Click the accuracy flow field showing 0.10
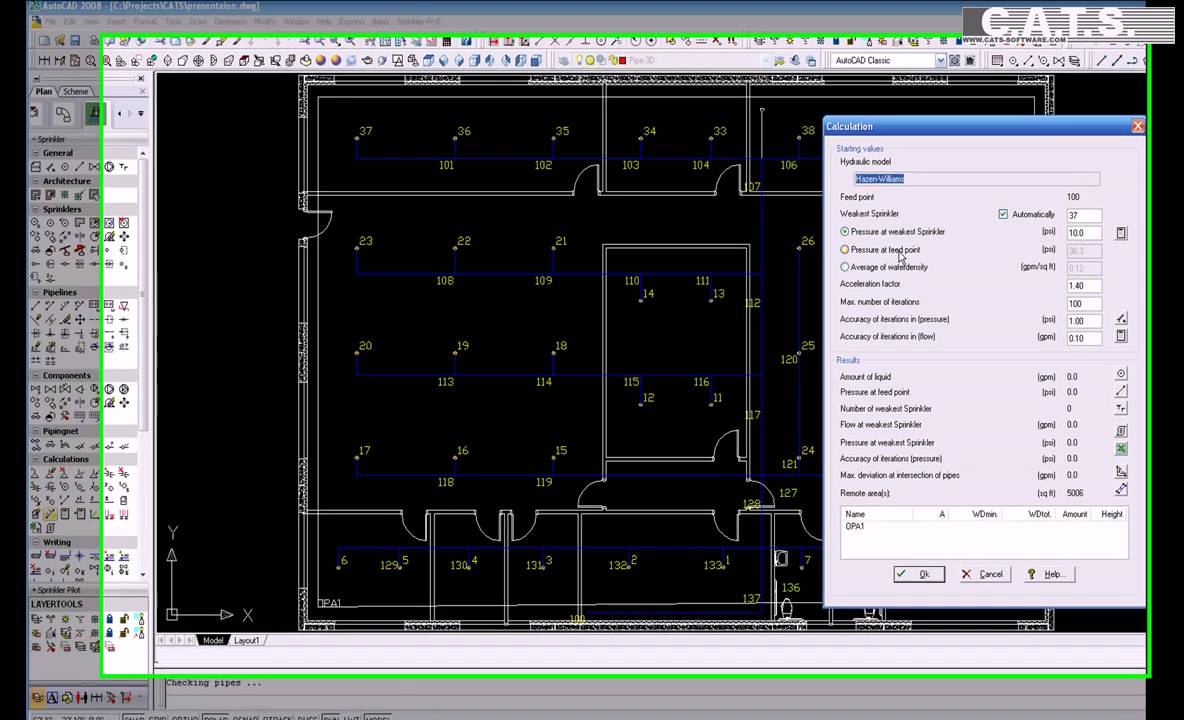Image resolution: width=1184 pixels, height=720 pixels. coord(1084,338)
